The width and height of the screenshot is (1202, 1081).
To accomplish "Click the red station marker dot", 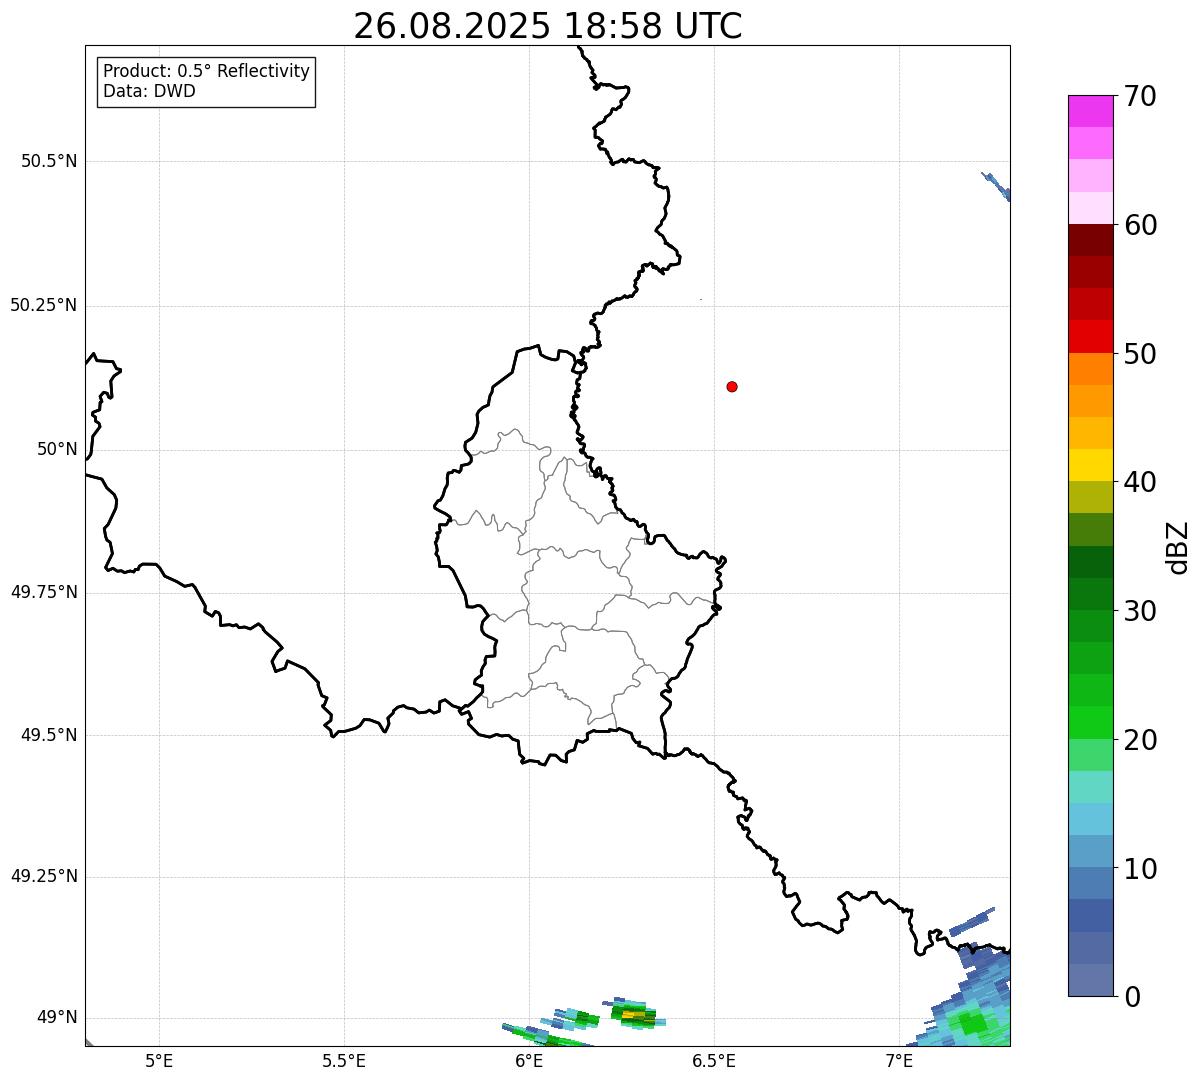I will pos(732,386).
